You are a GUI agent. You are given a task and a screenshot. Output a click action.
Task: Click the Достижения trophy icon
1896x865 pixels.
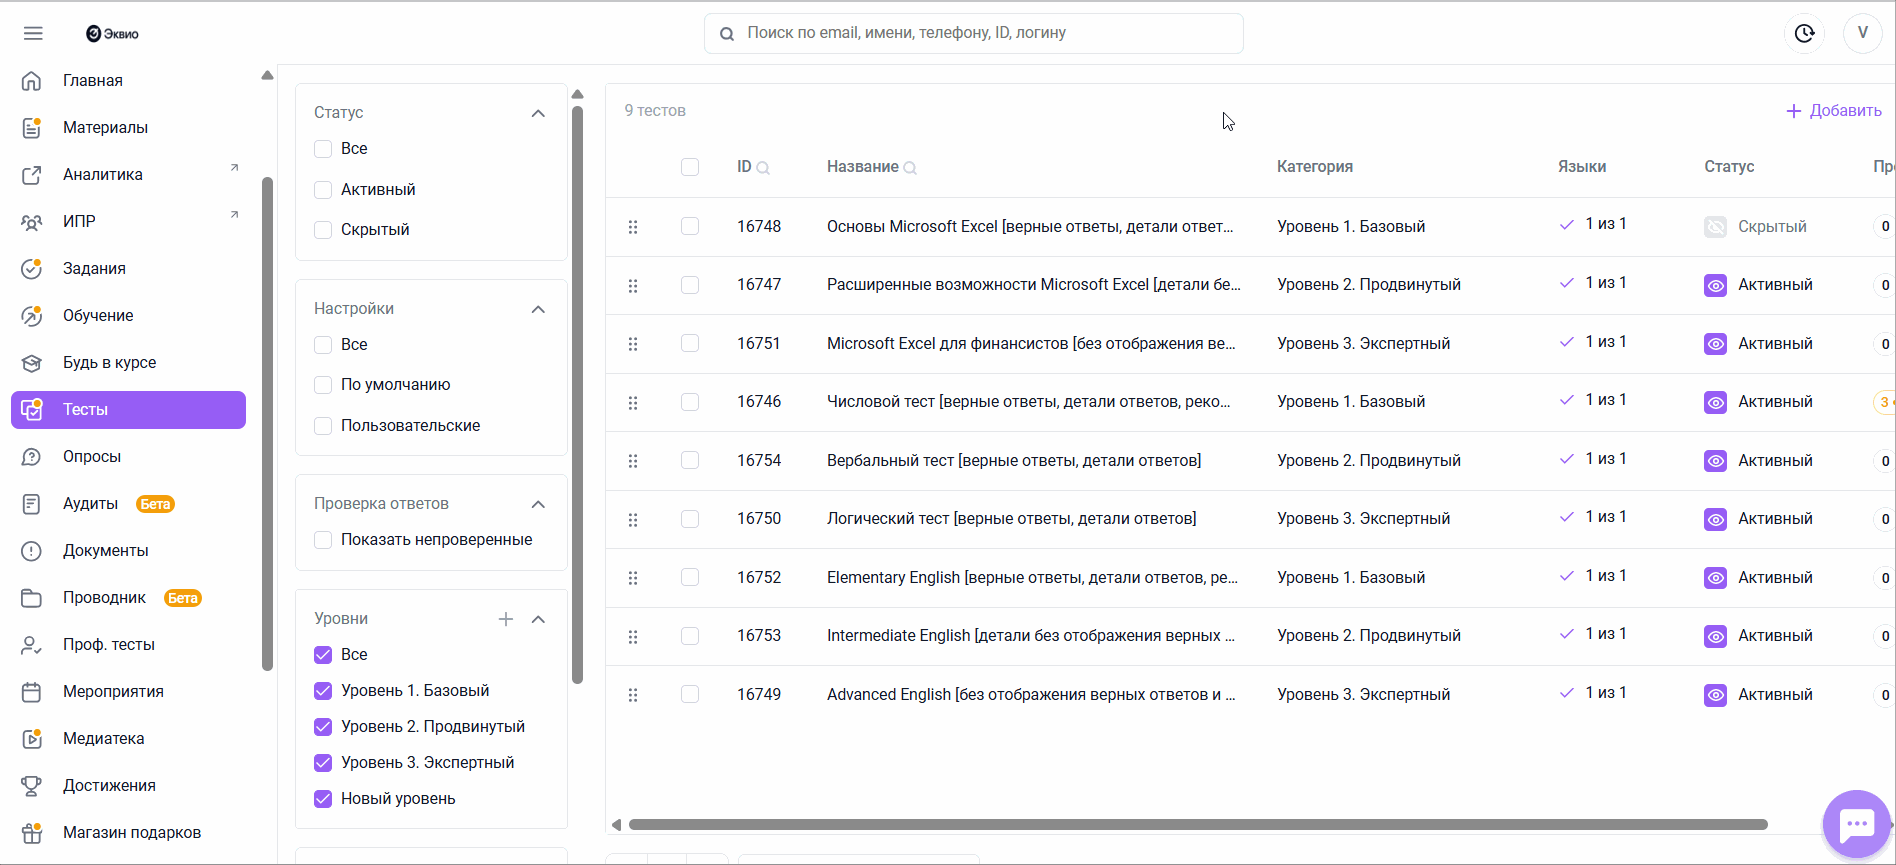pyautogui.click(x=32, y=785)
